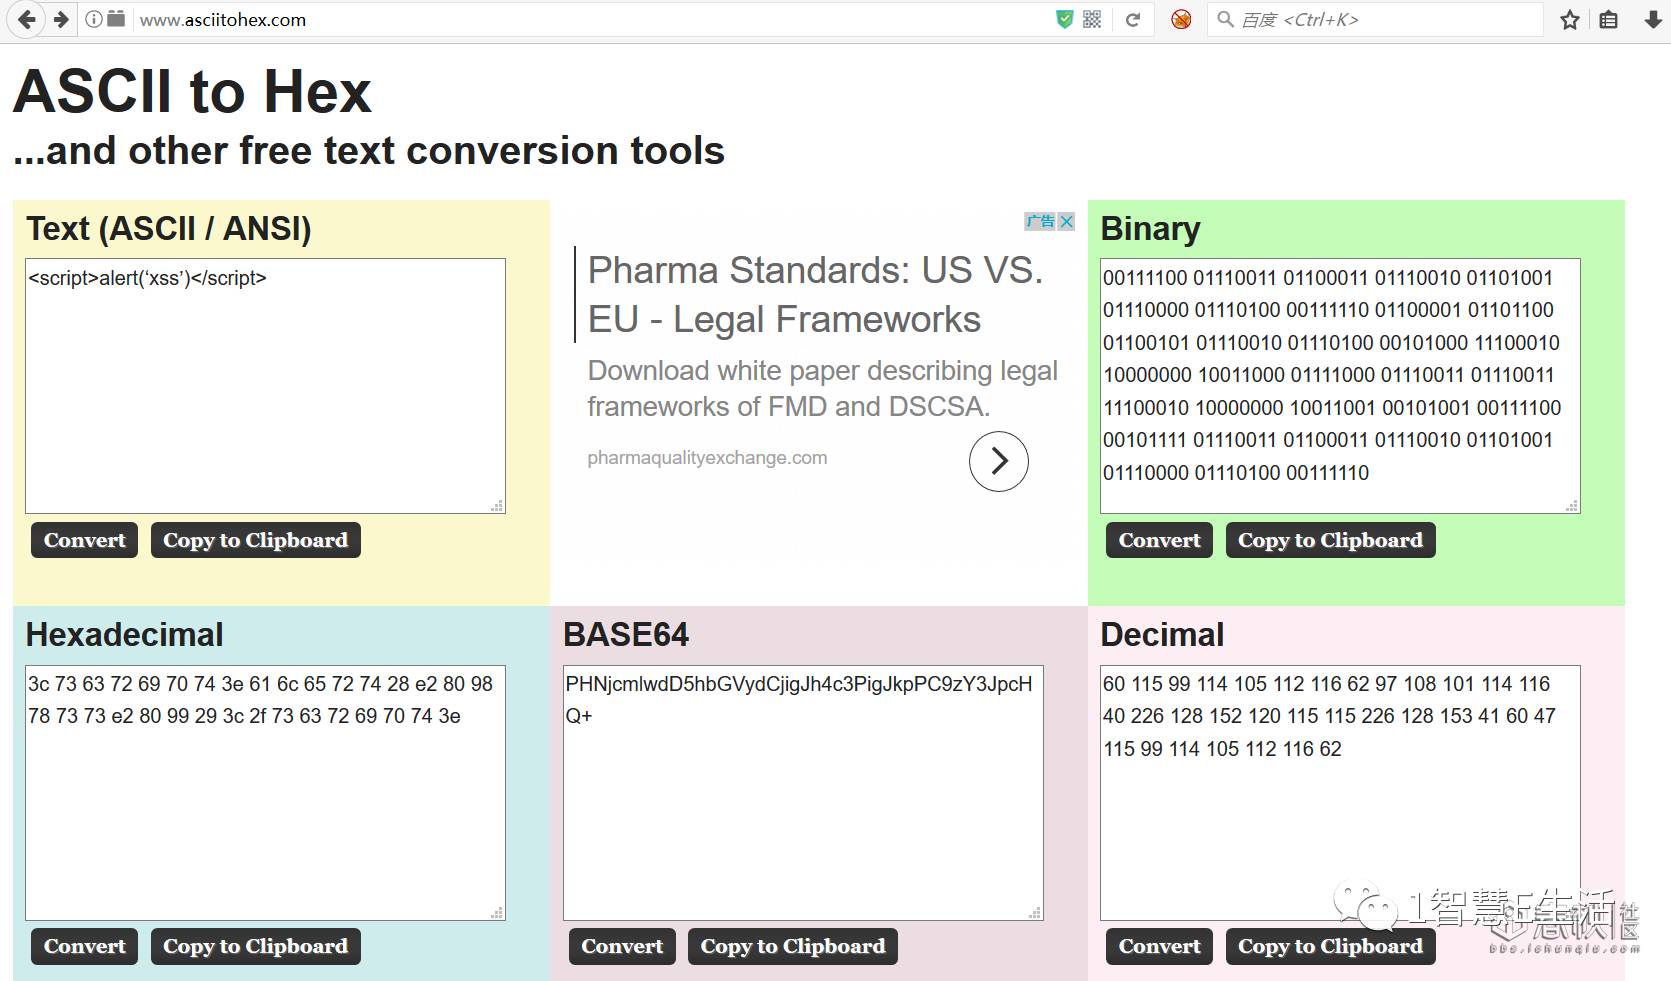This screenshot has width=1671, height=981.
Task: Click the red blocker extension icon
Action: pyautogui.click(x=1181, y=19)
